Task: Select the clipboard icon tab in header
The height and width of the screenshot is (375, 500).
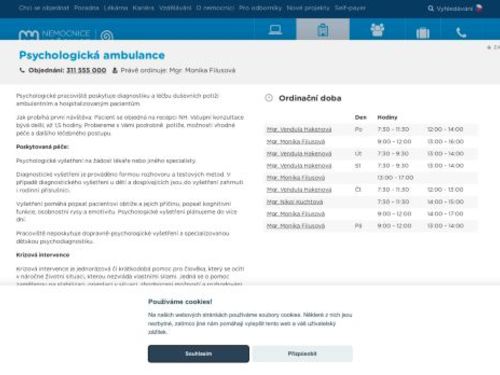Action: point(323,30)
